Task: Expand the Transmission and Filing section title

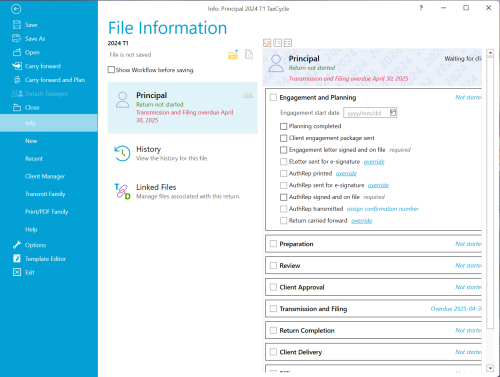Action: [313, 309]
